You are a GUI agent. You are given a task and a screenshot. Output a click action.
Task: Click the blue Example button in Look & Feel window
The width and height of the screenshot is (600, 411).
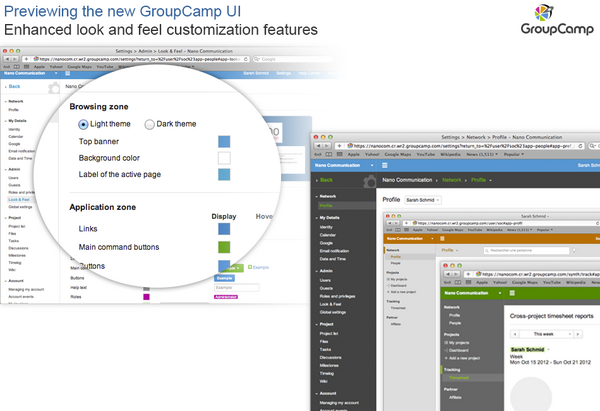pyautogui.click(x=224, y=278)
